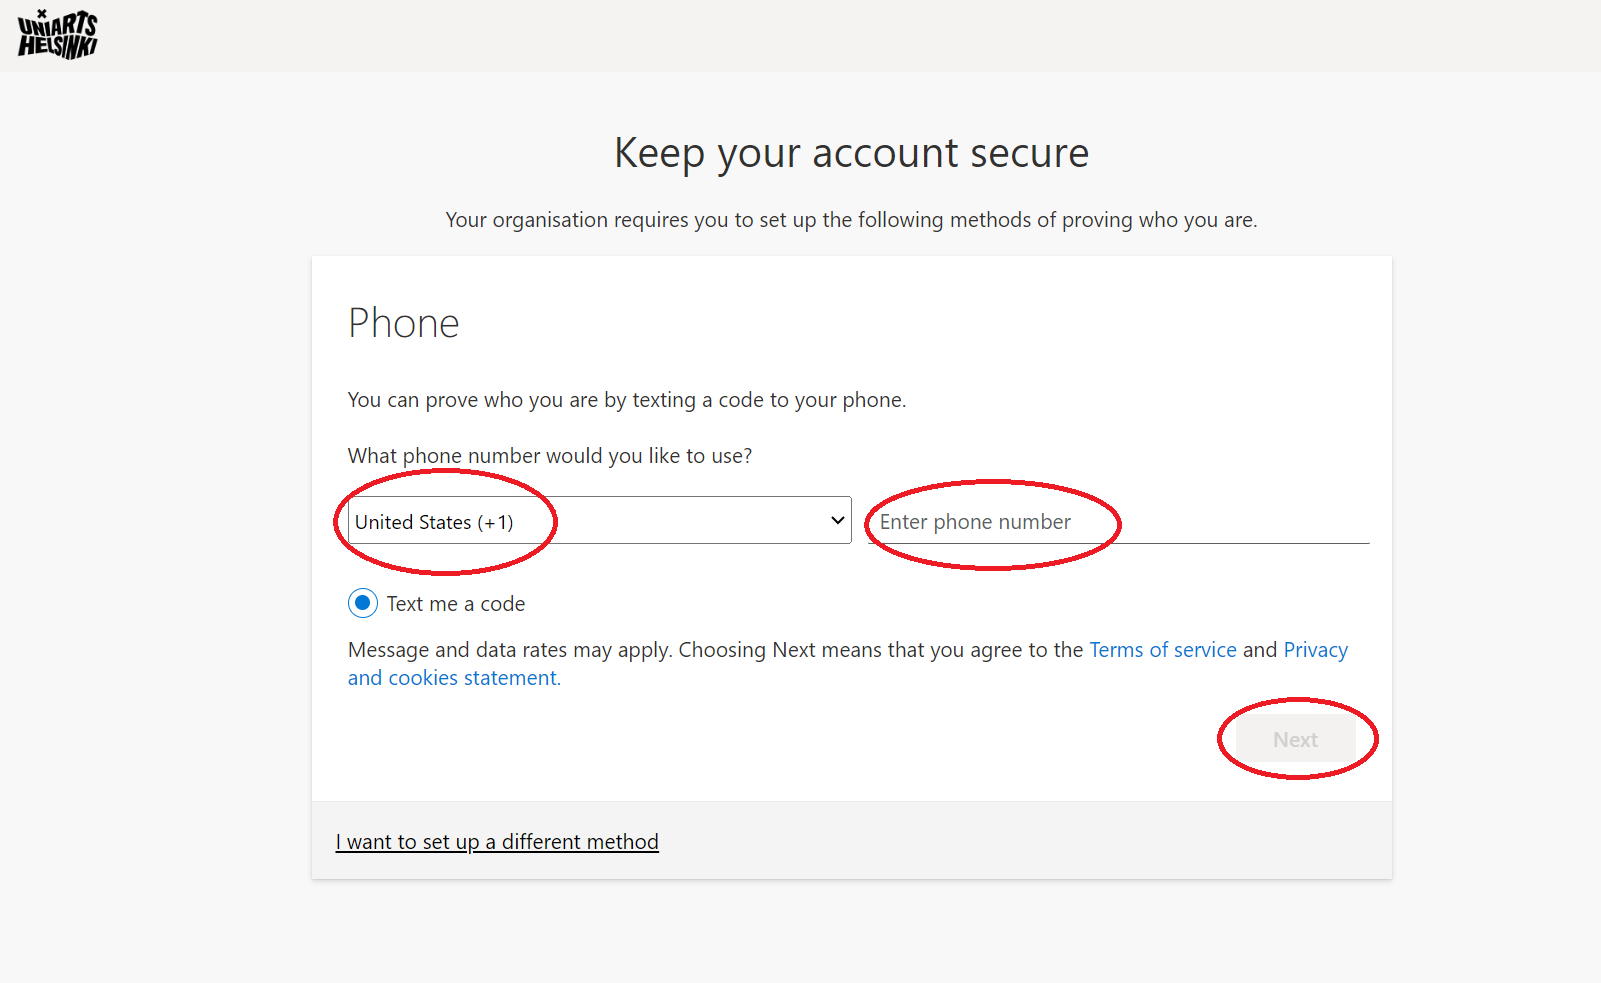Click the Keep your account secure heading
1601x983 pixels.
click(851, 152)
